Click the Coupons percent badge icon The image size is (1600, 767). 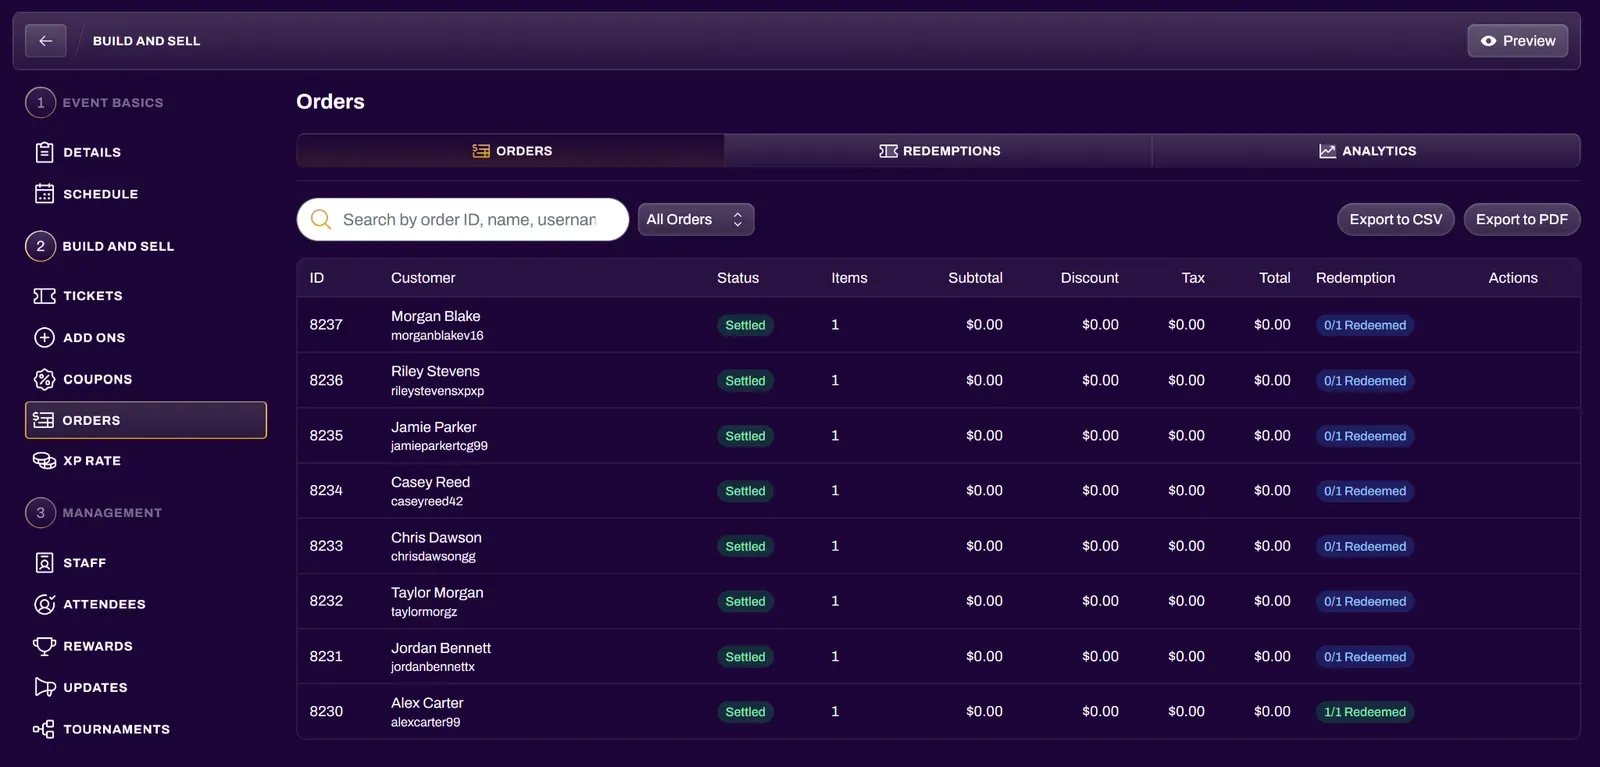pyautogui.click(x=44, y=379)
